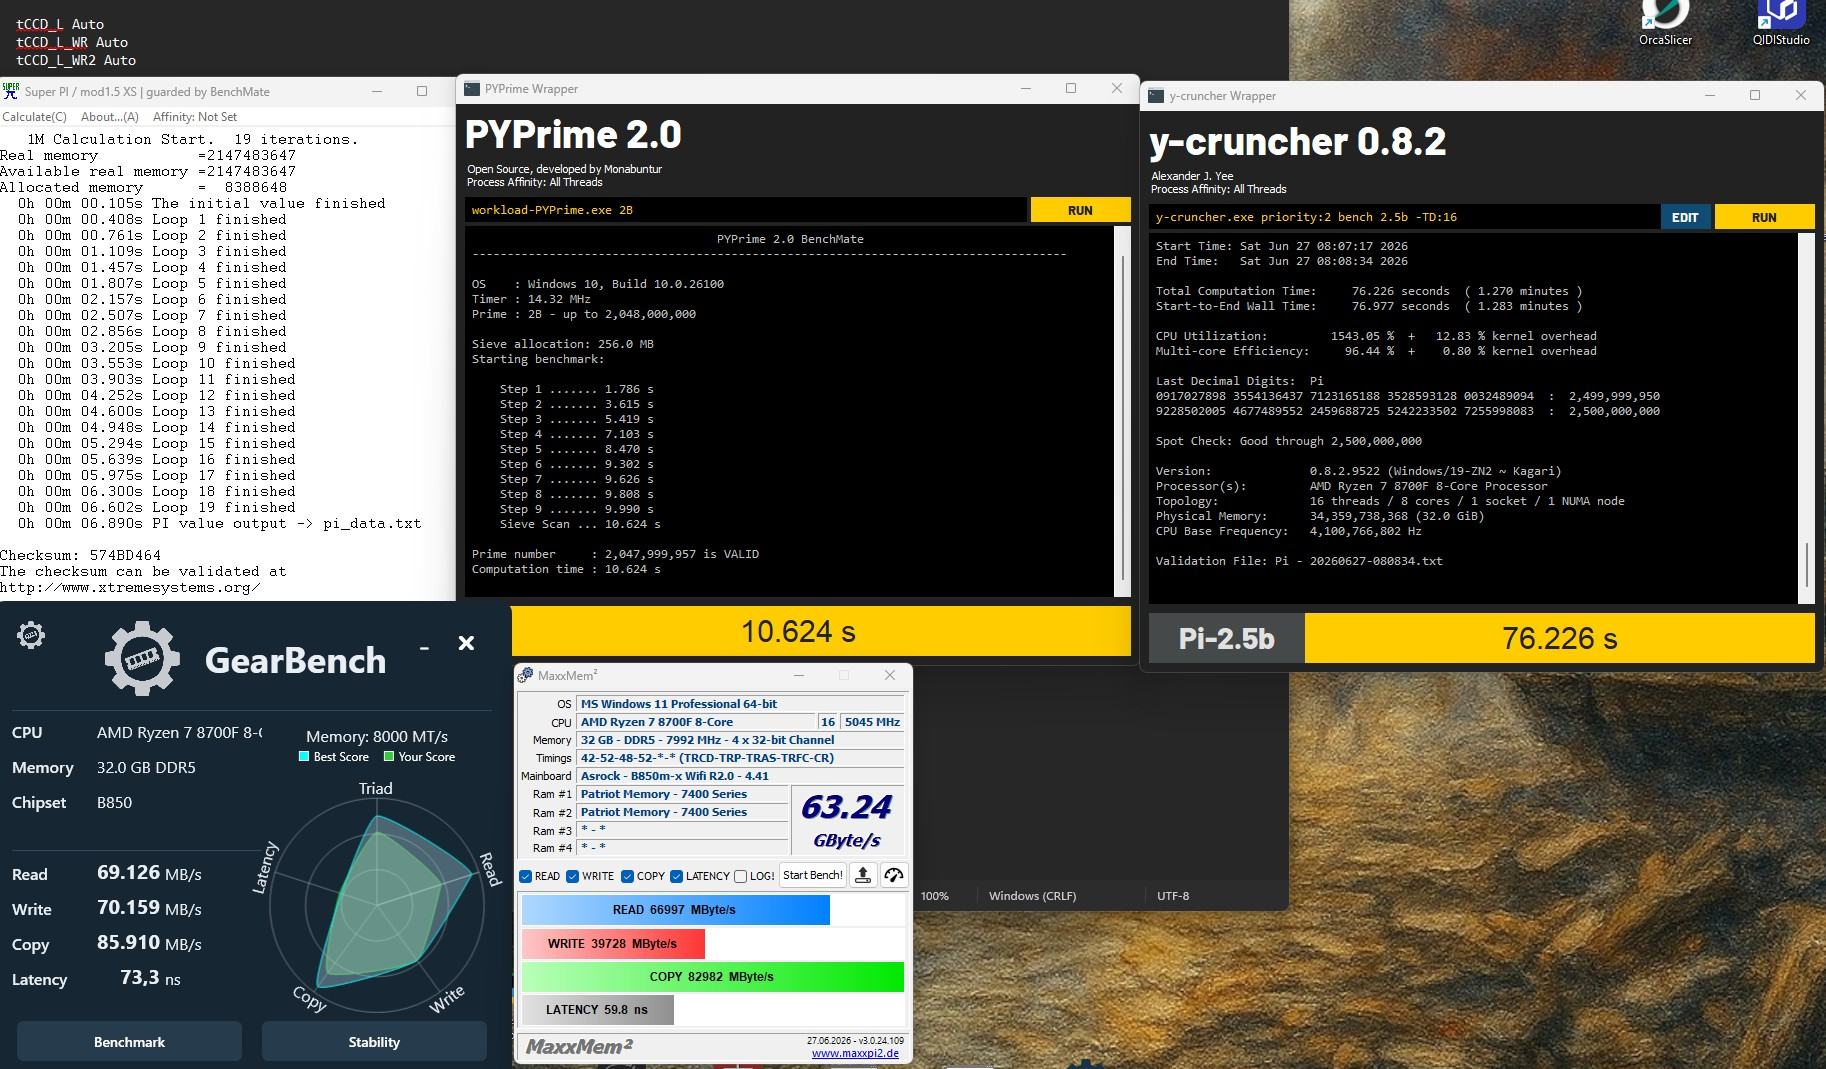Image resolution: width=1826 pixels, height=1069 pixels.
Task: Click the COPY 82982 MByte/s bar
Action: (x=712, y=977)
